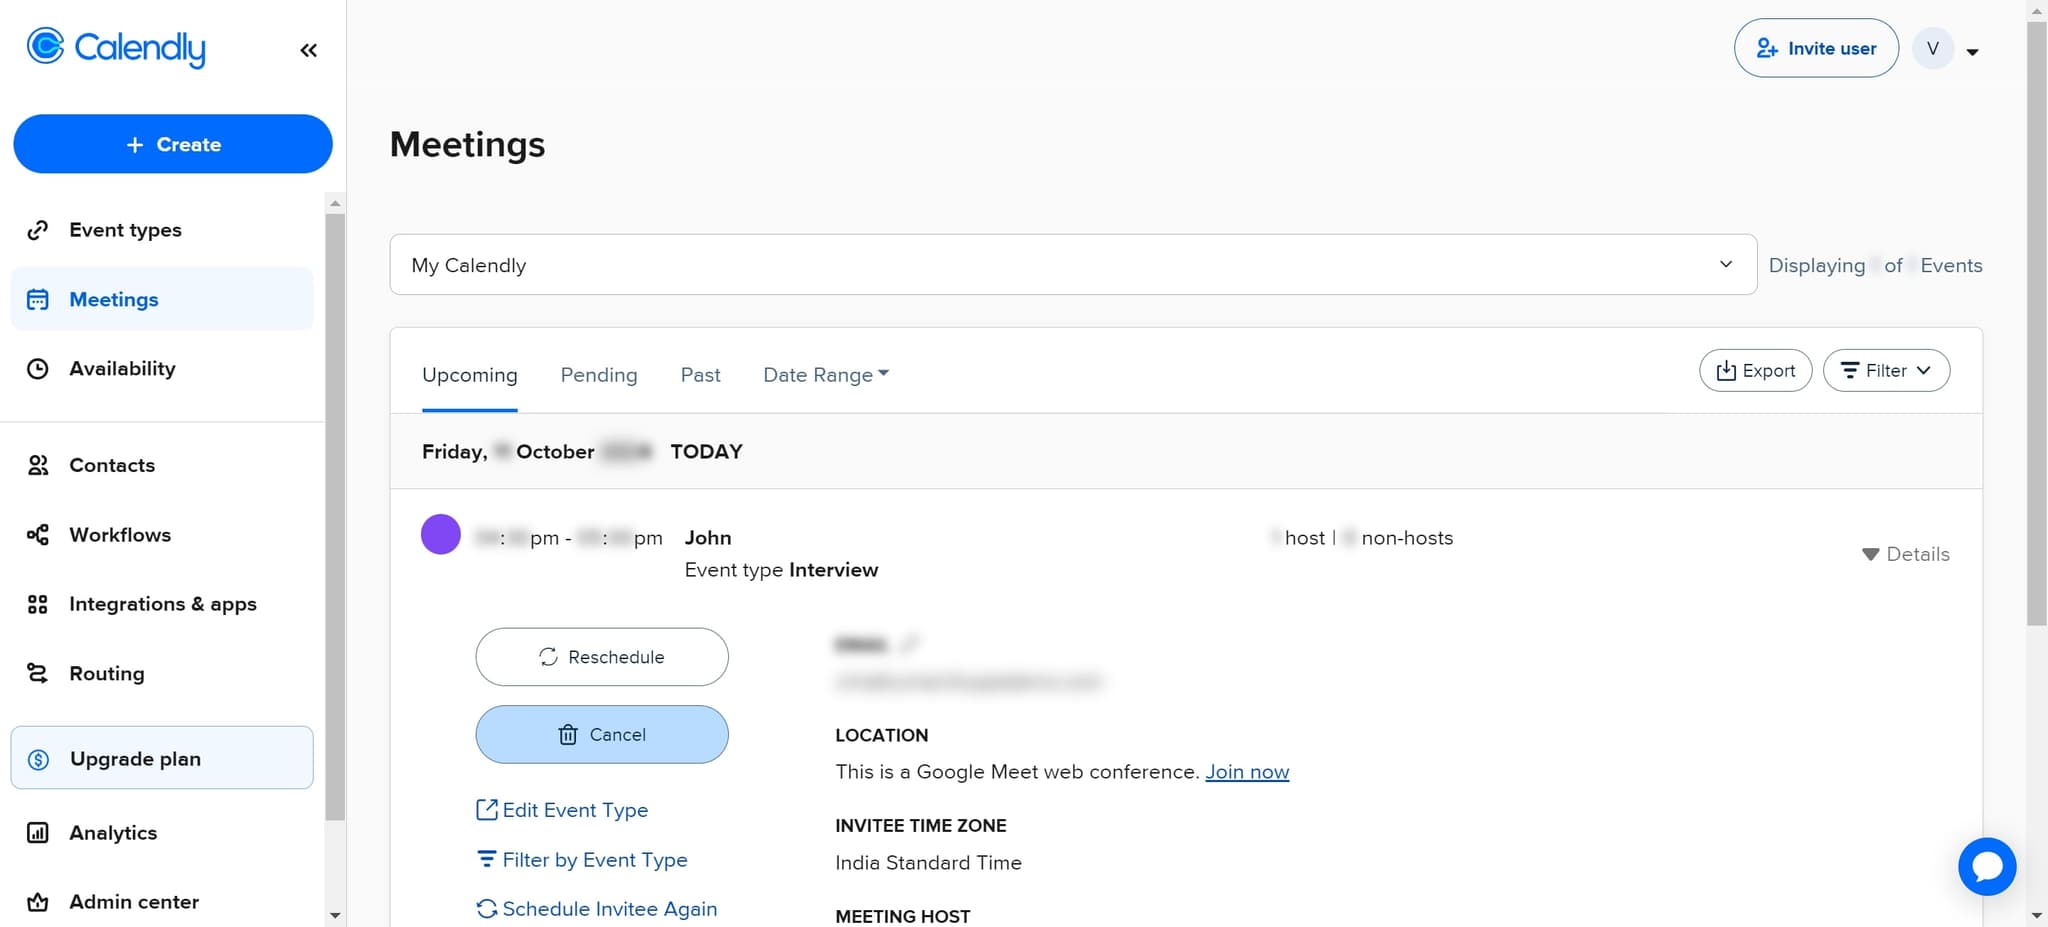Switch to the Pending tab

[598, 375]
